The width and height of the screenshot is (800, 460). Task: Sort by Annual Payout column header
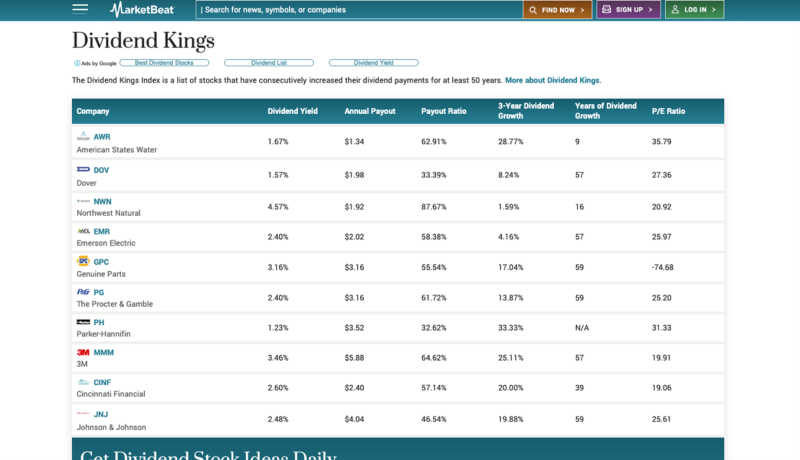(x=370, y=111)
